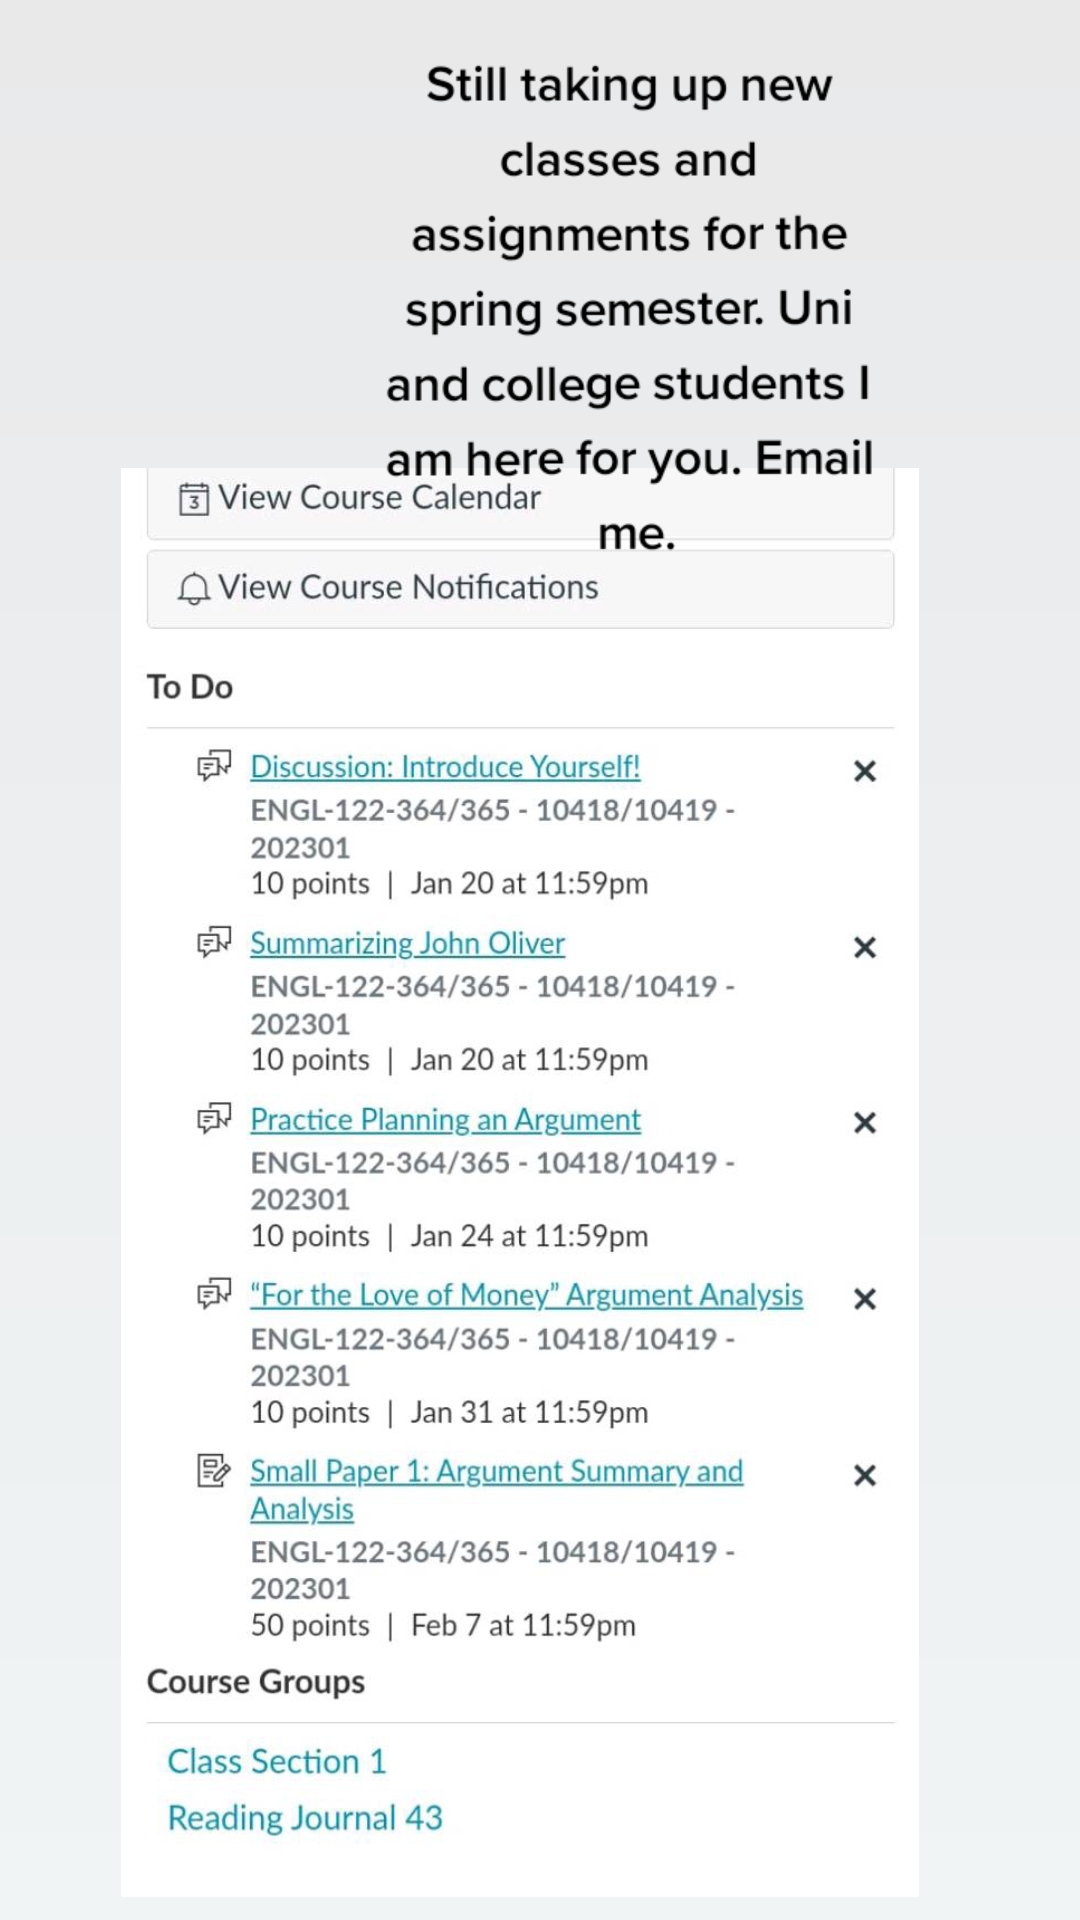Open Practice Planning an Argument link

tap(445, 1120)
